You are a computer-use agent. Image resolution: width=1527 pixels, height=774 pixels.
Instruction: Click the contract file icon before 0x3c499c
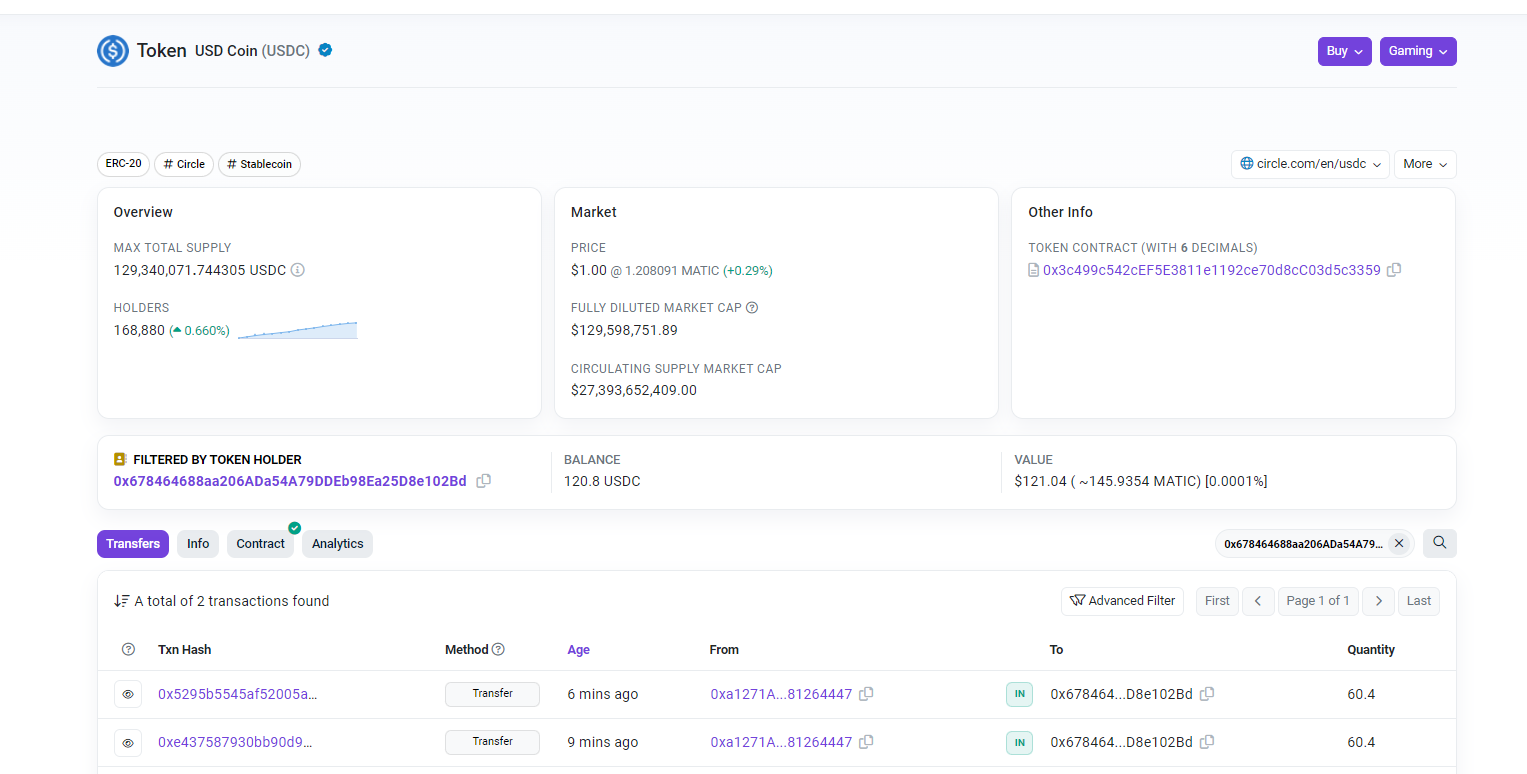coord(1034,270)
